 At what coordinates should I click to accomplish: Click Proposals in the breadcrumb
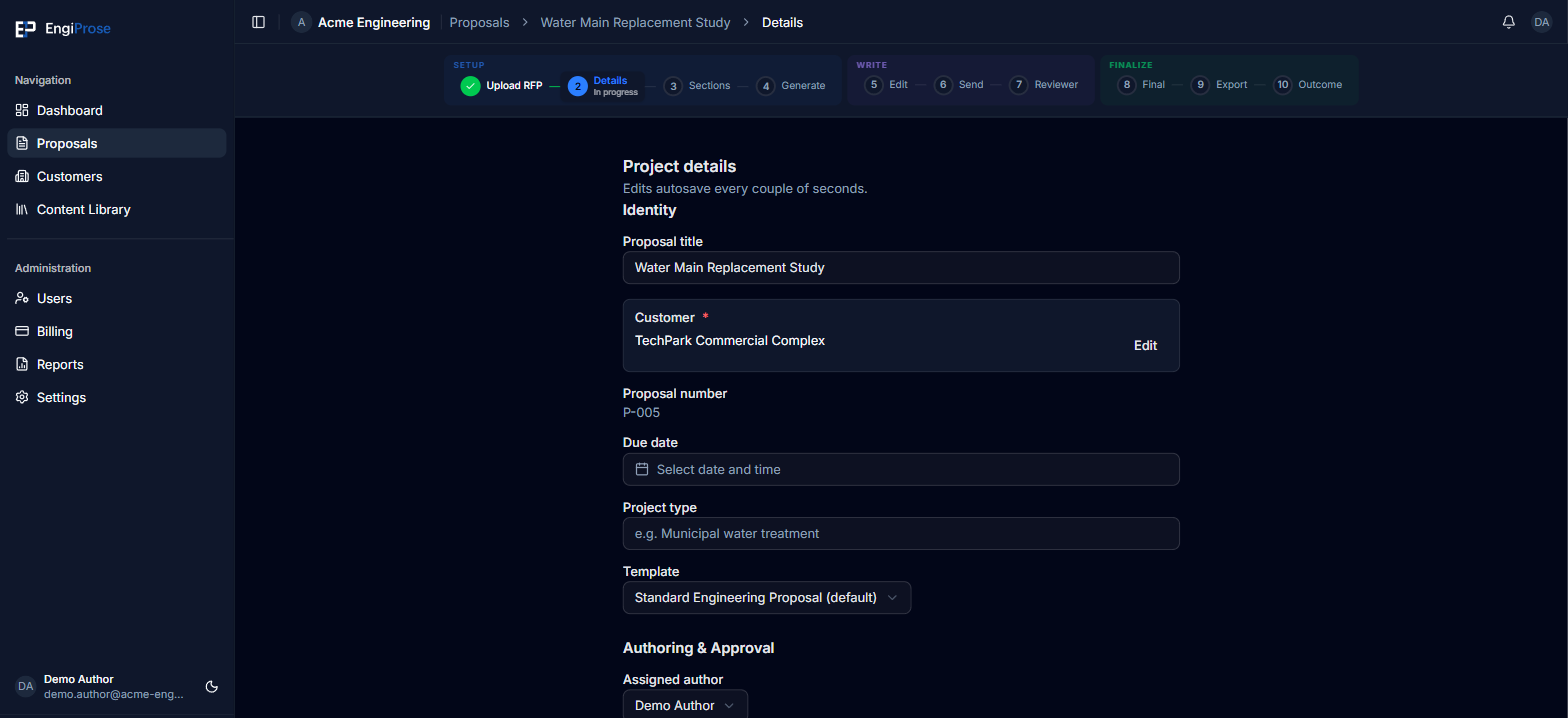[479, 22]
